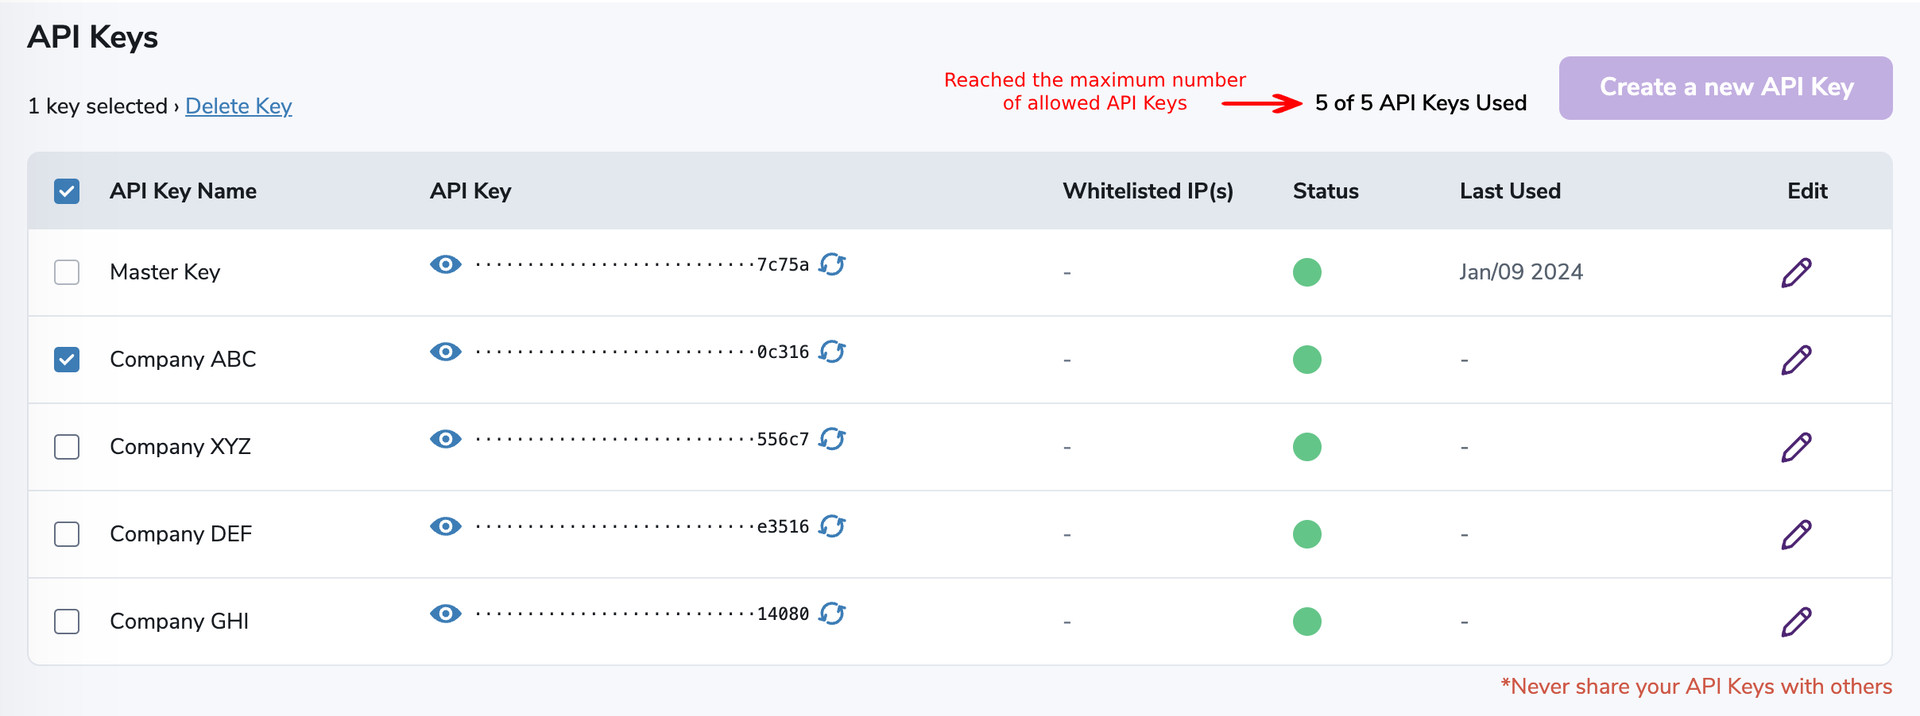Open the edit pencil for Company ABC
Image resolution: width=1920 pixels, height=716 pixels.
click(x=1795, y=359)
